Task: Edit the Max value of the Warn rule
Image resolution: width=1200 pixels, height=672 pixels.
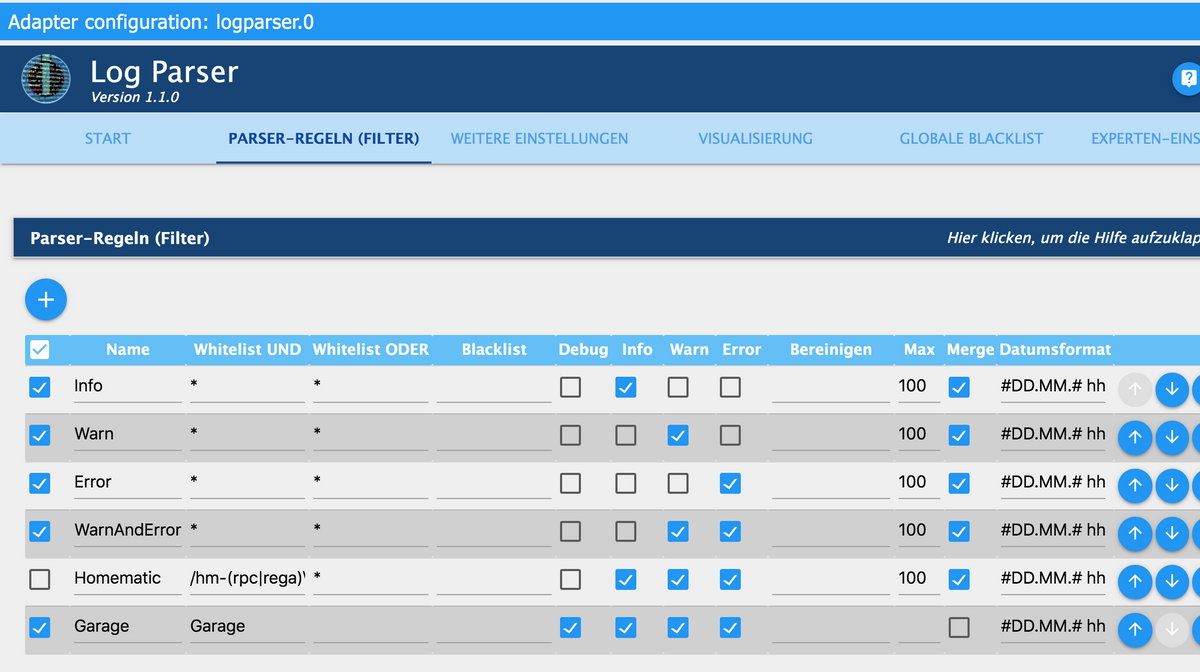Action: click(x=918, y=435)
